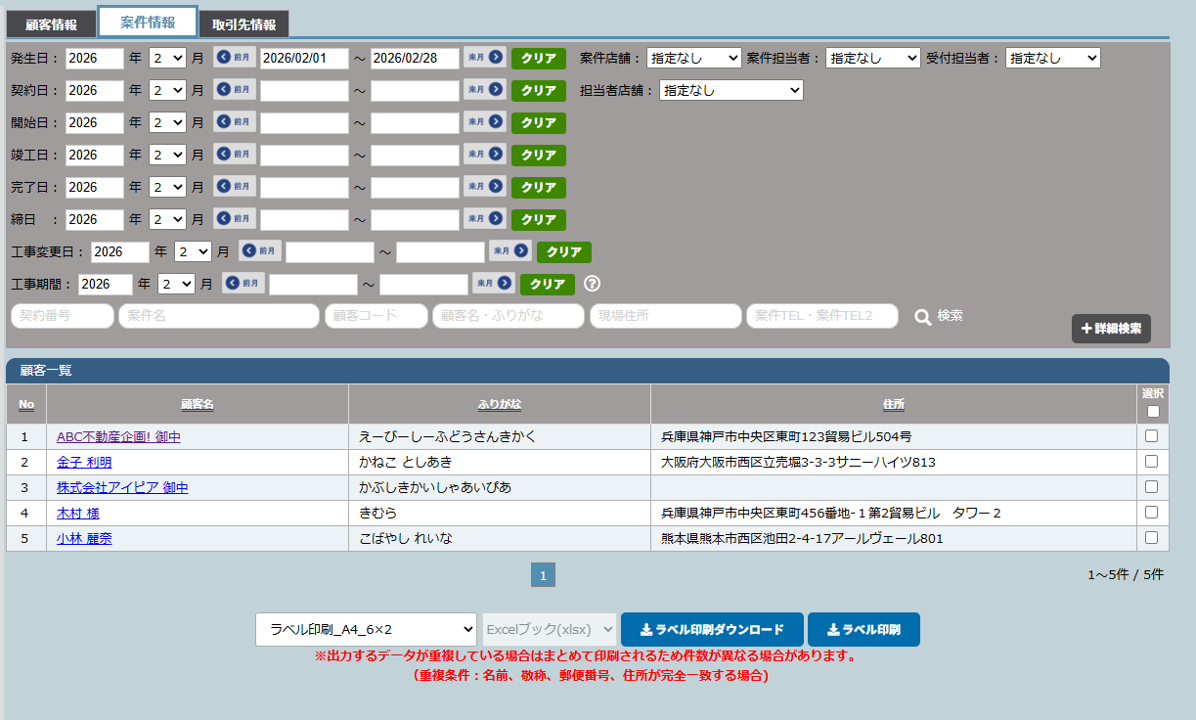This screenshot has height=720, width=1196.
Task: Click previous month arrow for 契約日
Action: coord(234,90)
